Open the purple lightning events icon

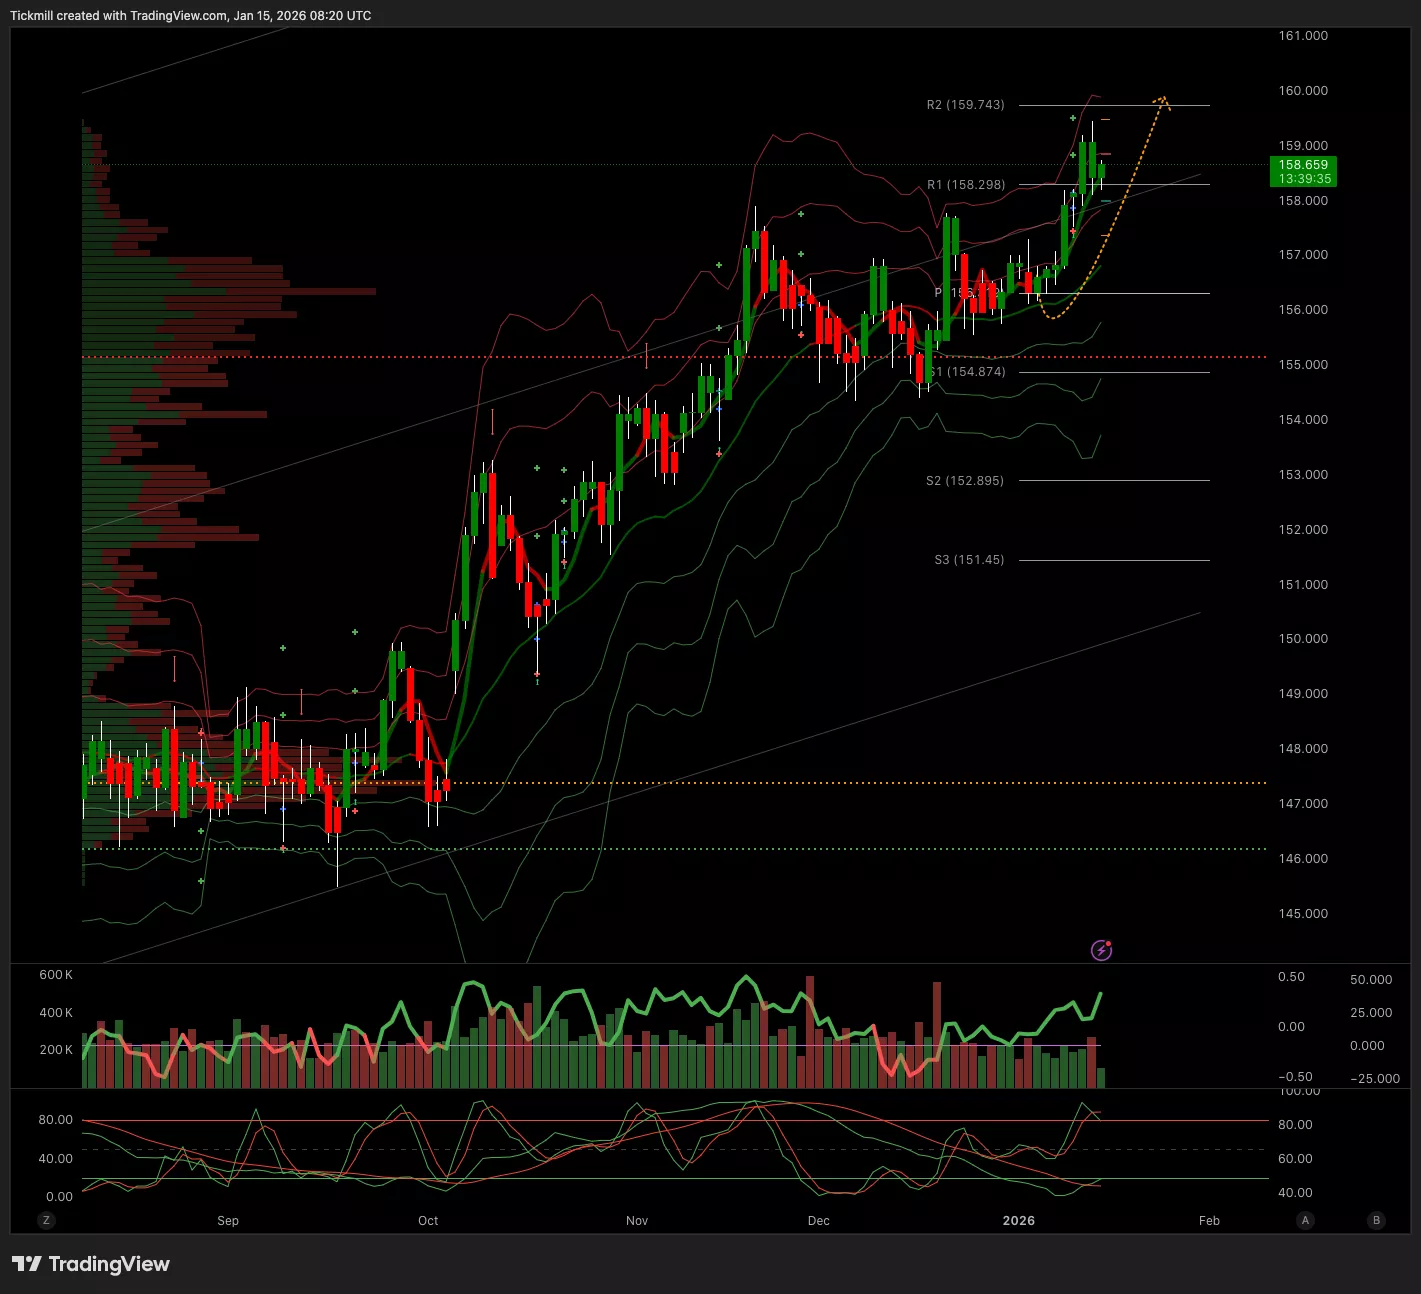1101,950
